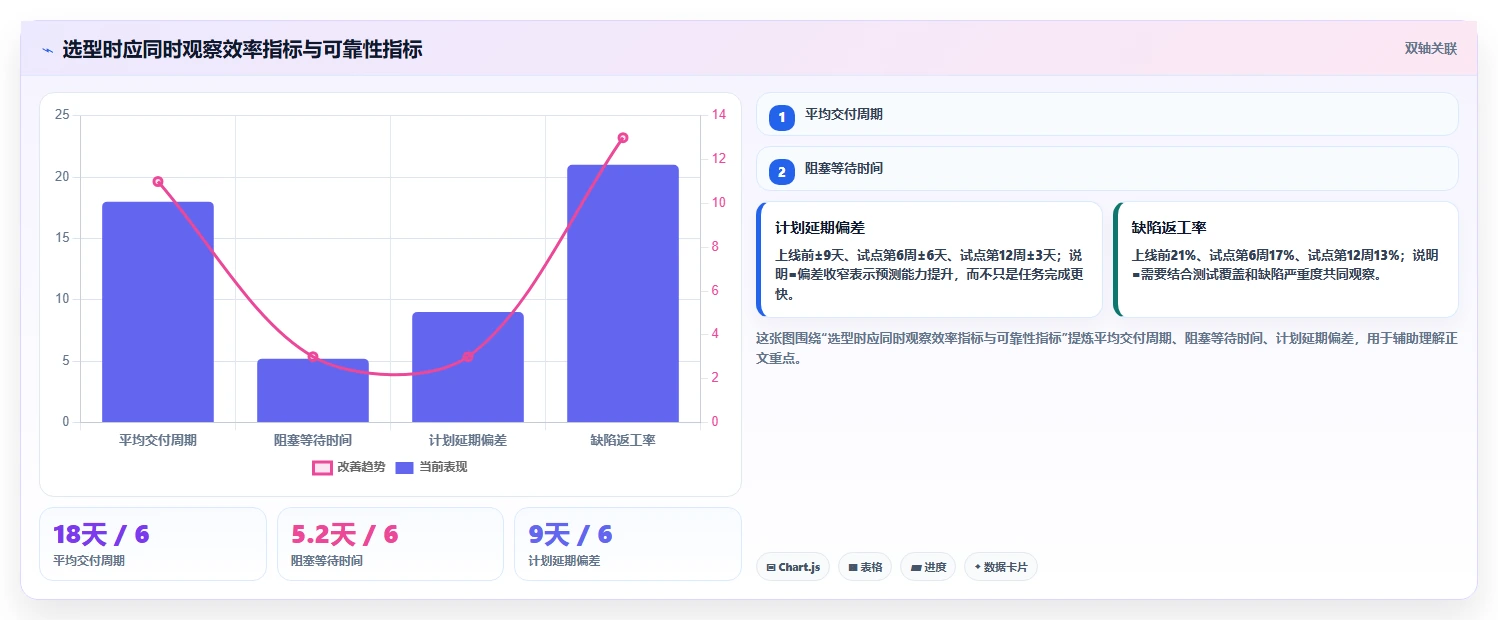Toggle the 改善趋势 legend entry
Viewport: 1498px width, 620px height.
(x=348, y=467)
